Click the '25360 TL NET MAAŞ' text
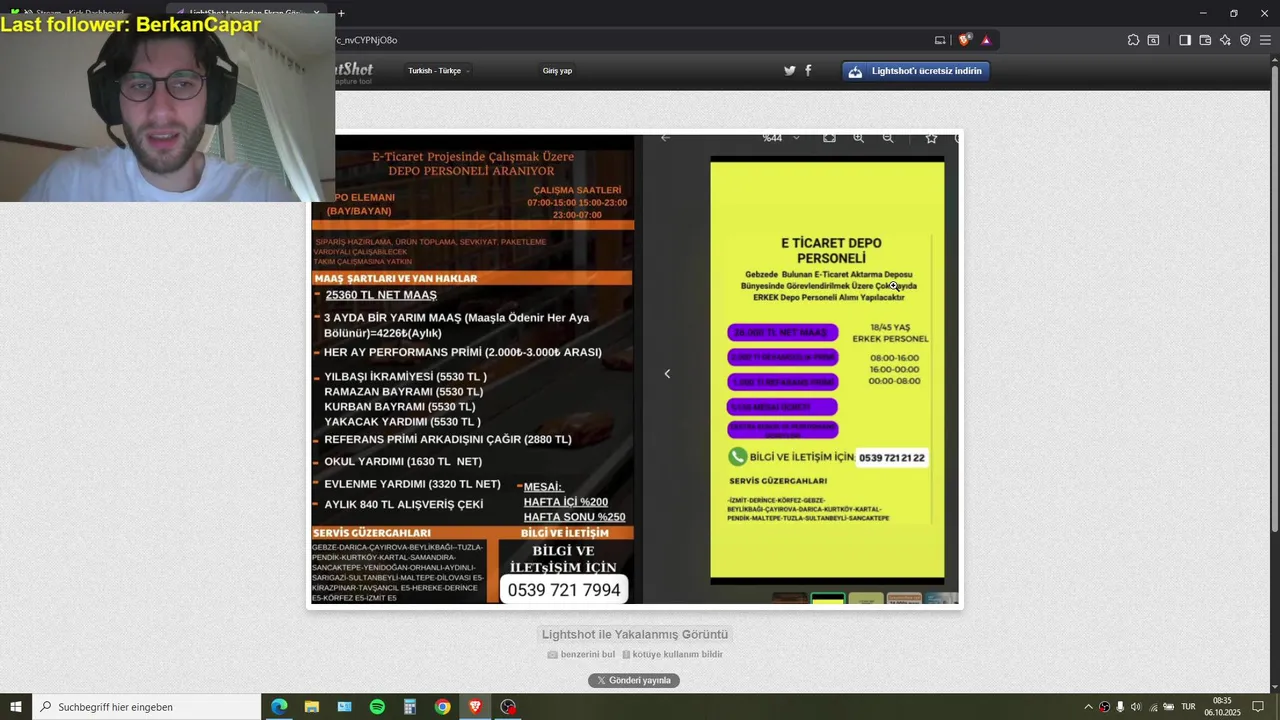The height and width of the screenshot is (720, 1280). 381,295
